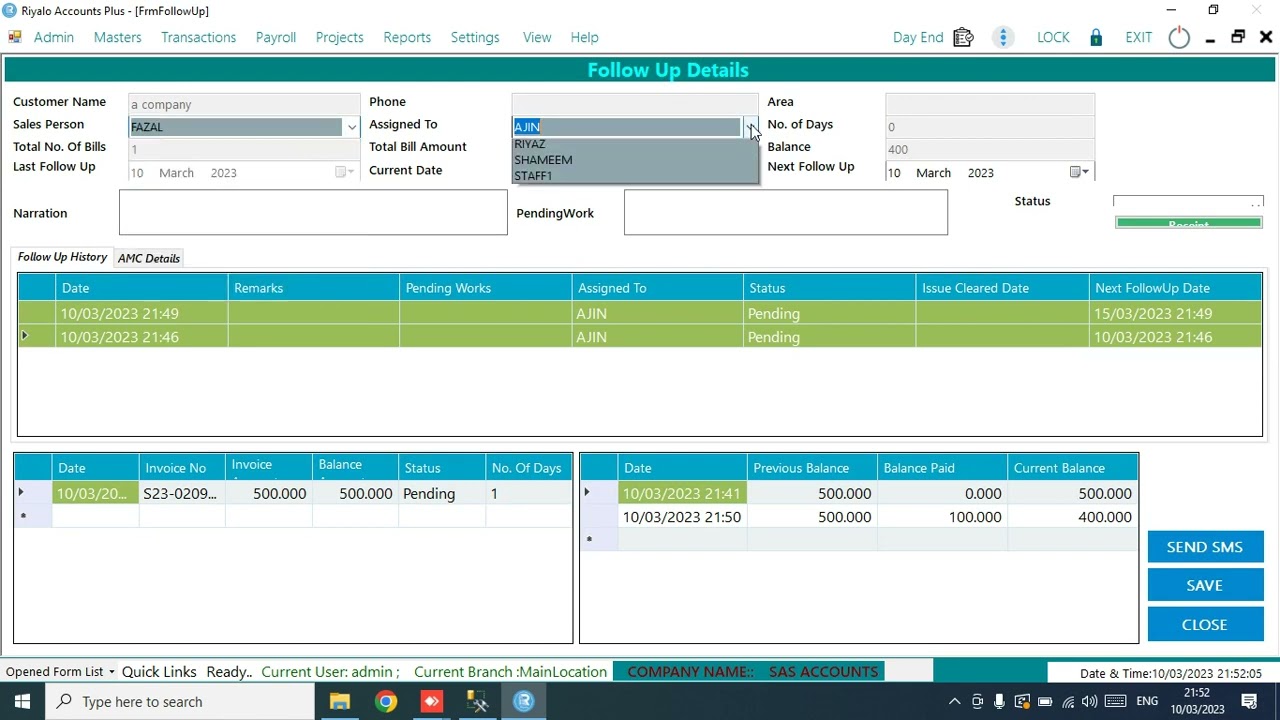
Task: Switch to the AMC Details tab
Action: tap(149, 258)
